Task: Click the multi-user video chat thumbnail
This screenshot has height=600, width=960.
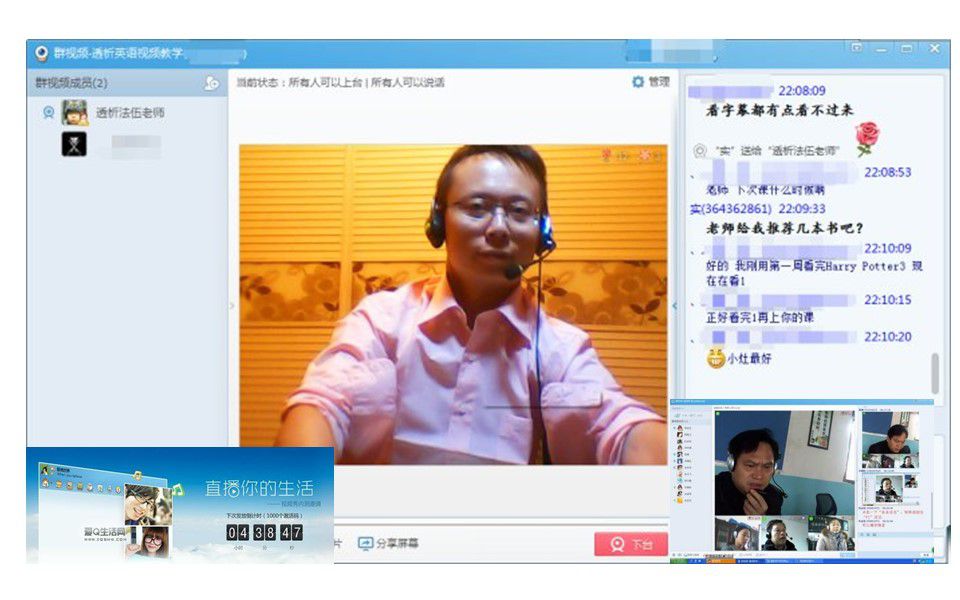Action: pyautogui.click(x=802, y=478)
